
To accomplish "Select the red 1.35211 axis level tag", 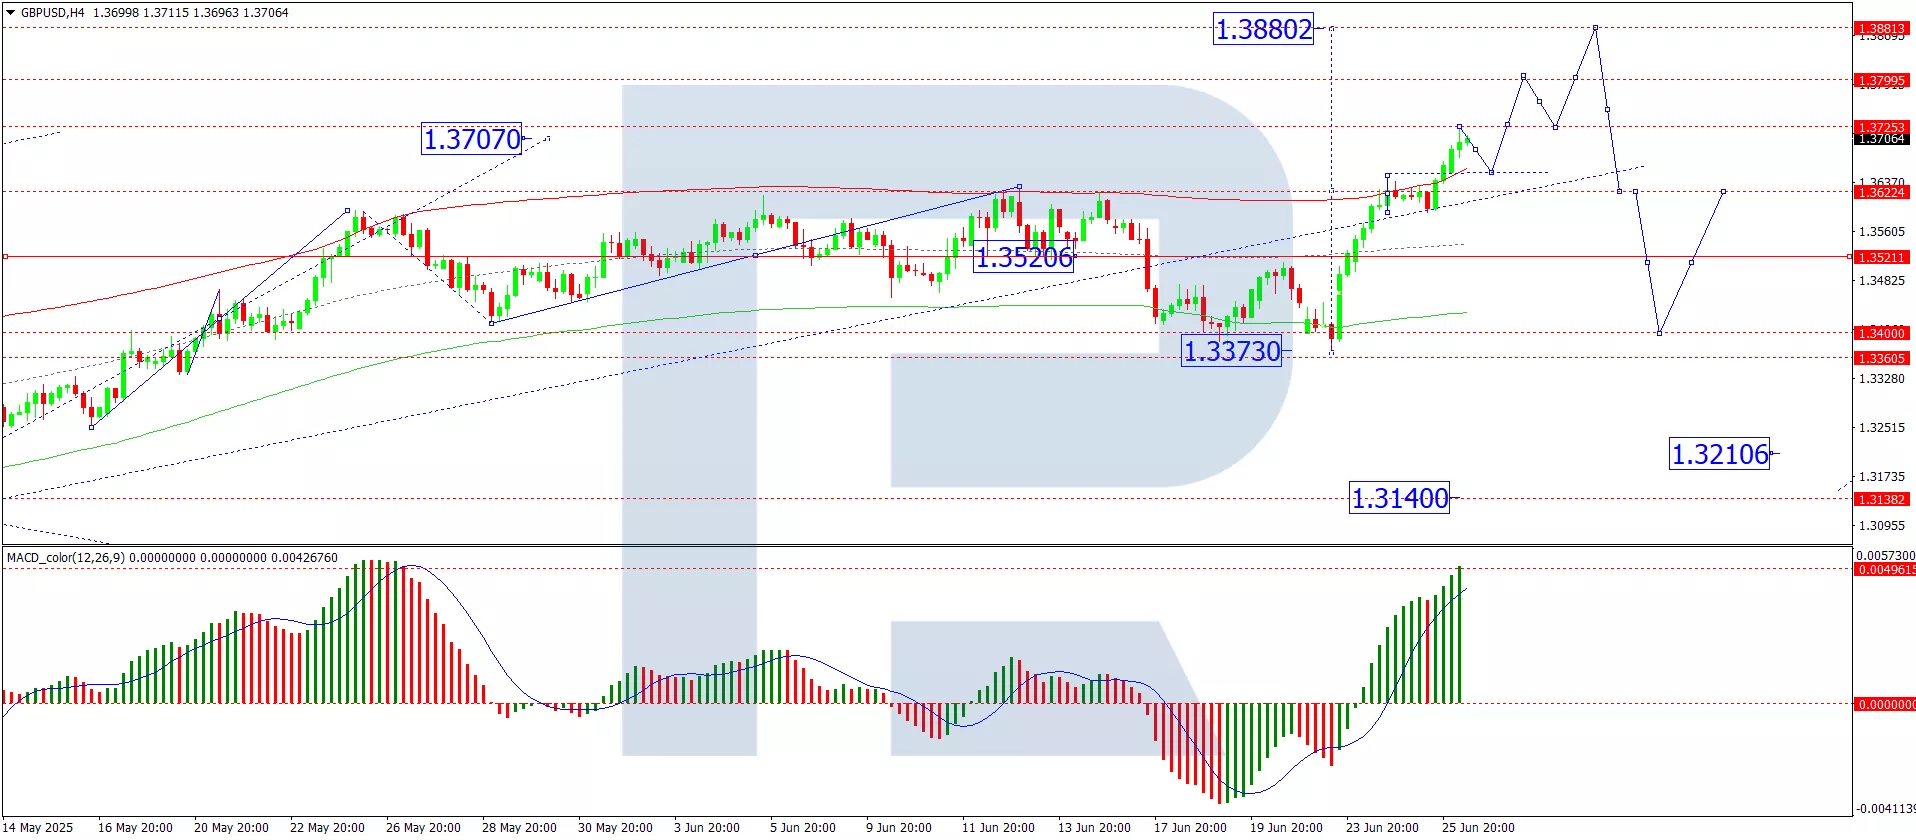I will pyautogui.click(x=1881, y=257).
